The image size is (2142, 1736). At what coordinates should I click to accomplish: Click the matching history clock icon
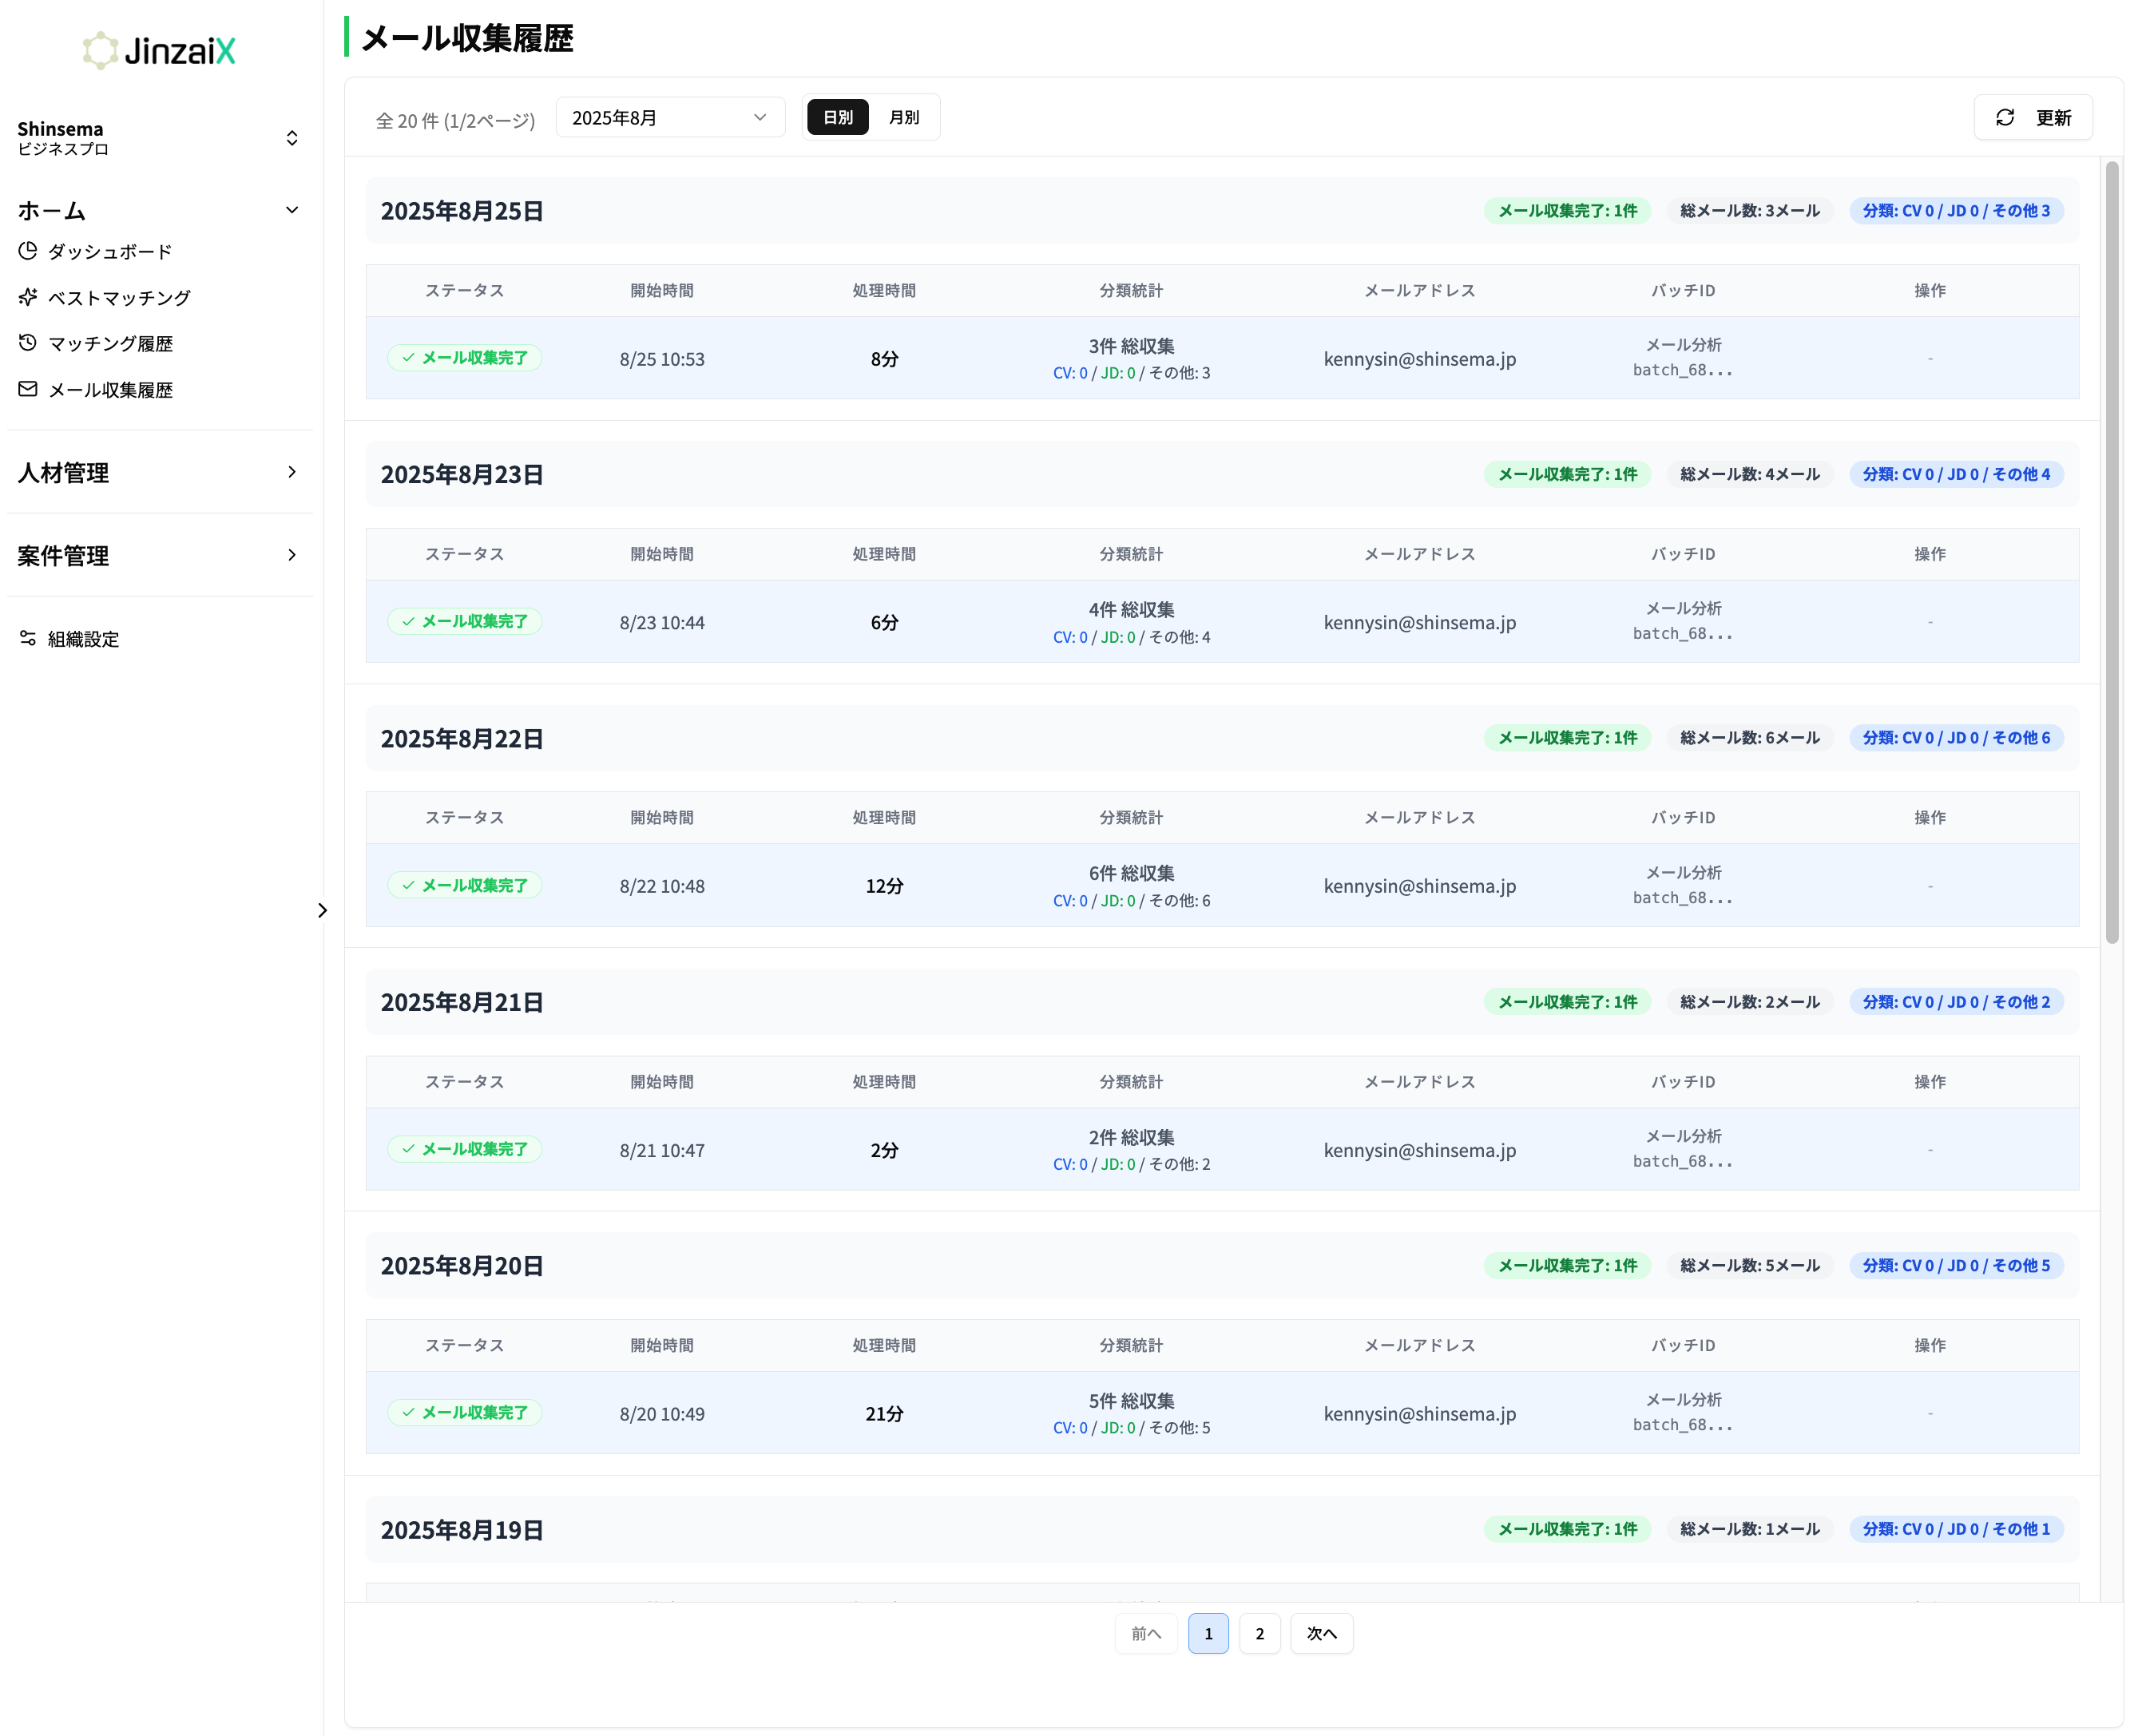point(28,343)
